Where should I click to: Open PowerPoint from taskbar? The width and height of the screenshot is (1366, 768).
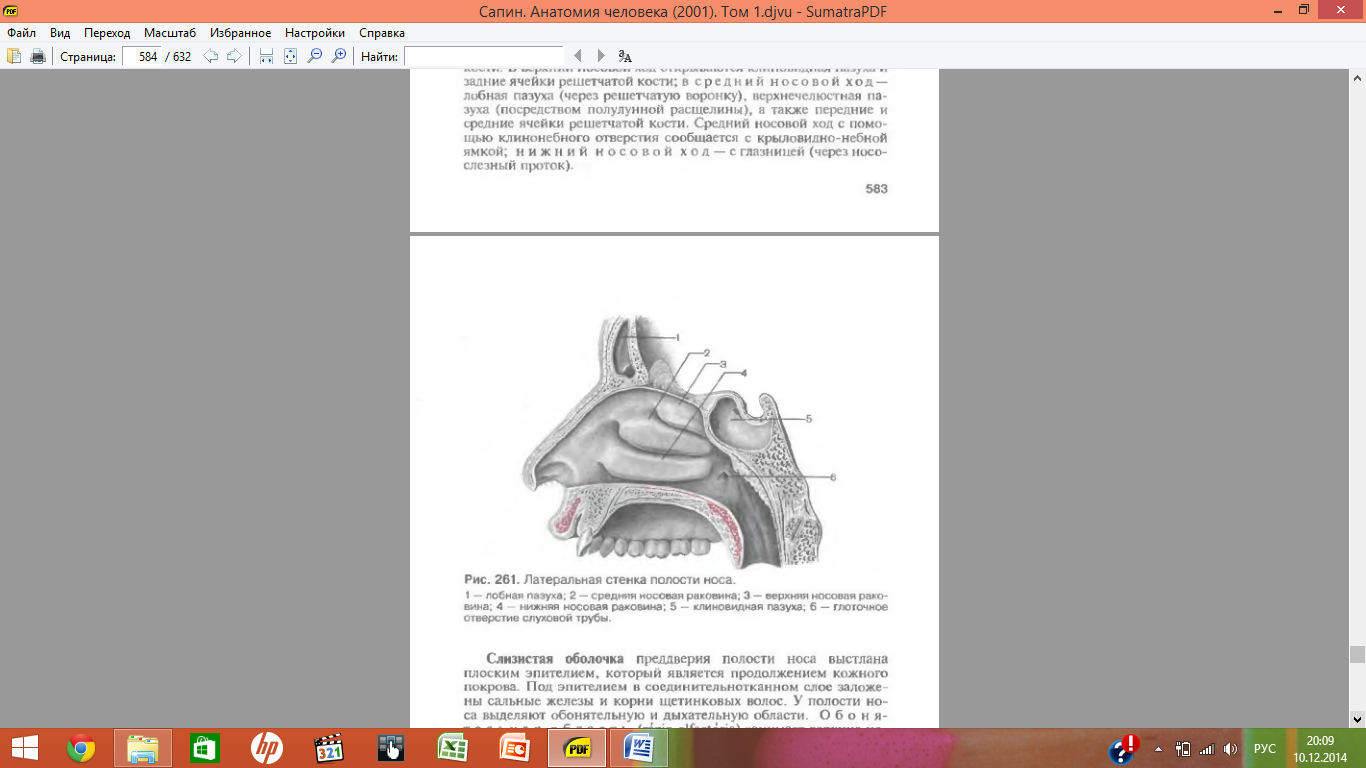point(515,747)
